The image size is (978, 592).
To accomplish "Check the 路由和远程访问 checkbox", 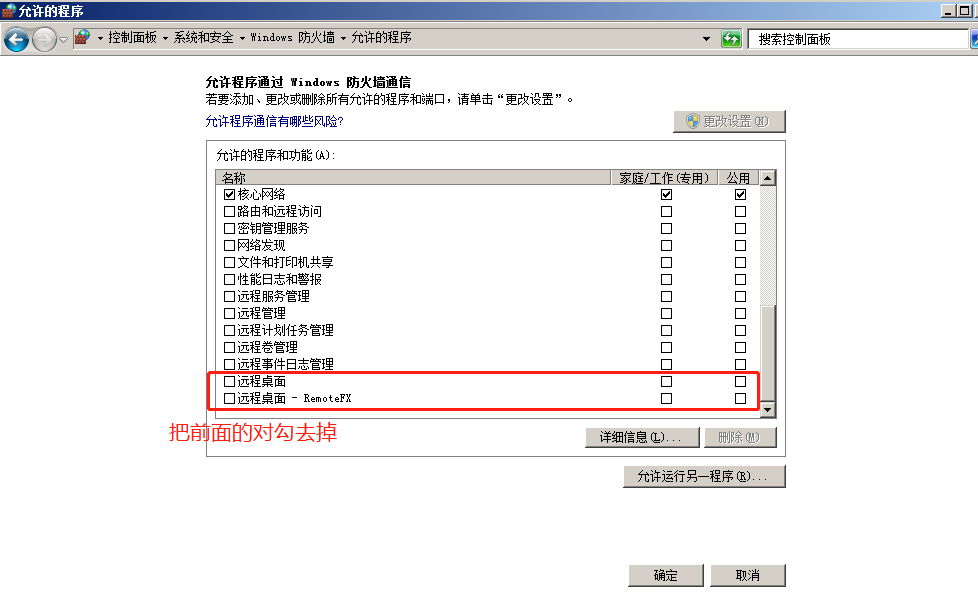I will [229, 211].
